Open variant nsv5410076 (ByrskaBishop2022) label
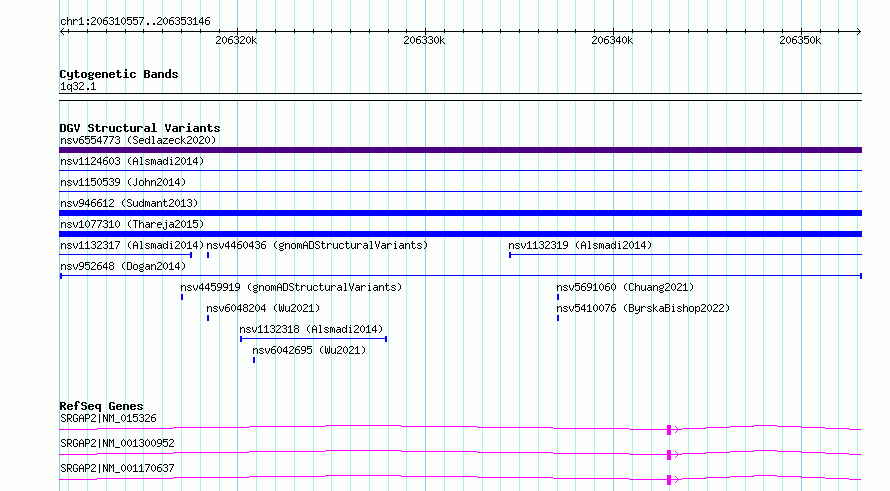The width and height of the screenshot is (890, 491). click(x=643, y=308)
